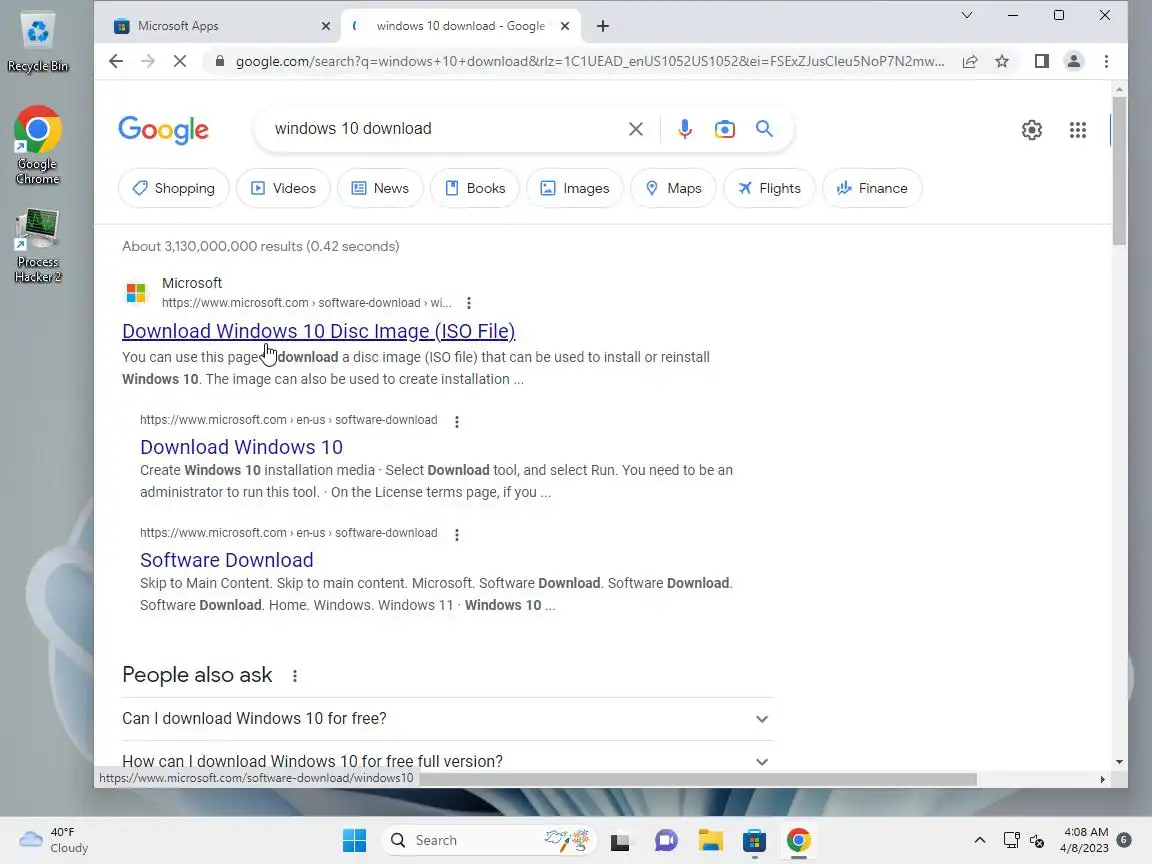Image resolution: width=1152 pixels, height=864 pixels.
Task: View site info via the lock icon
Action: point(219,61)
